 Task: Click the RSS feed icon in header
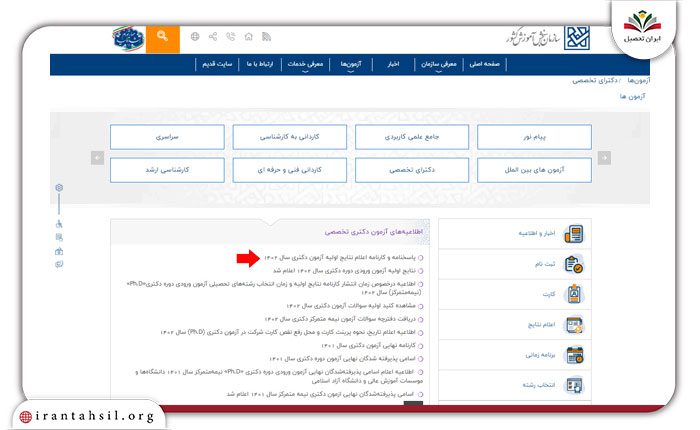[267, 37]
